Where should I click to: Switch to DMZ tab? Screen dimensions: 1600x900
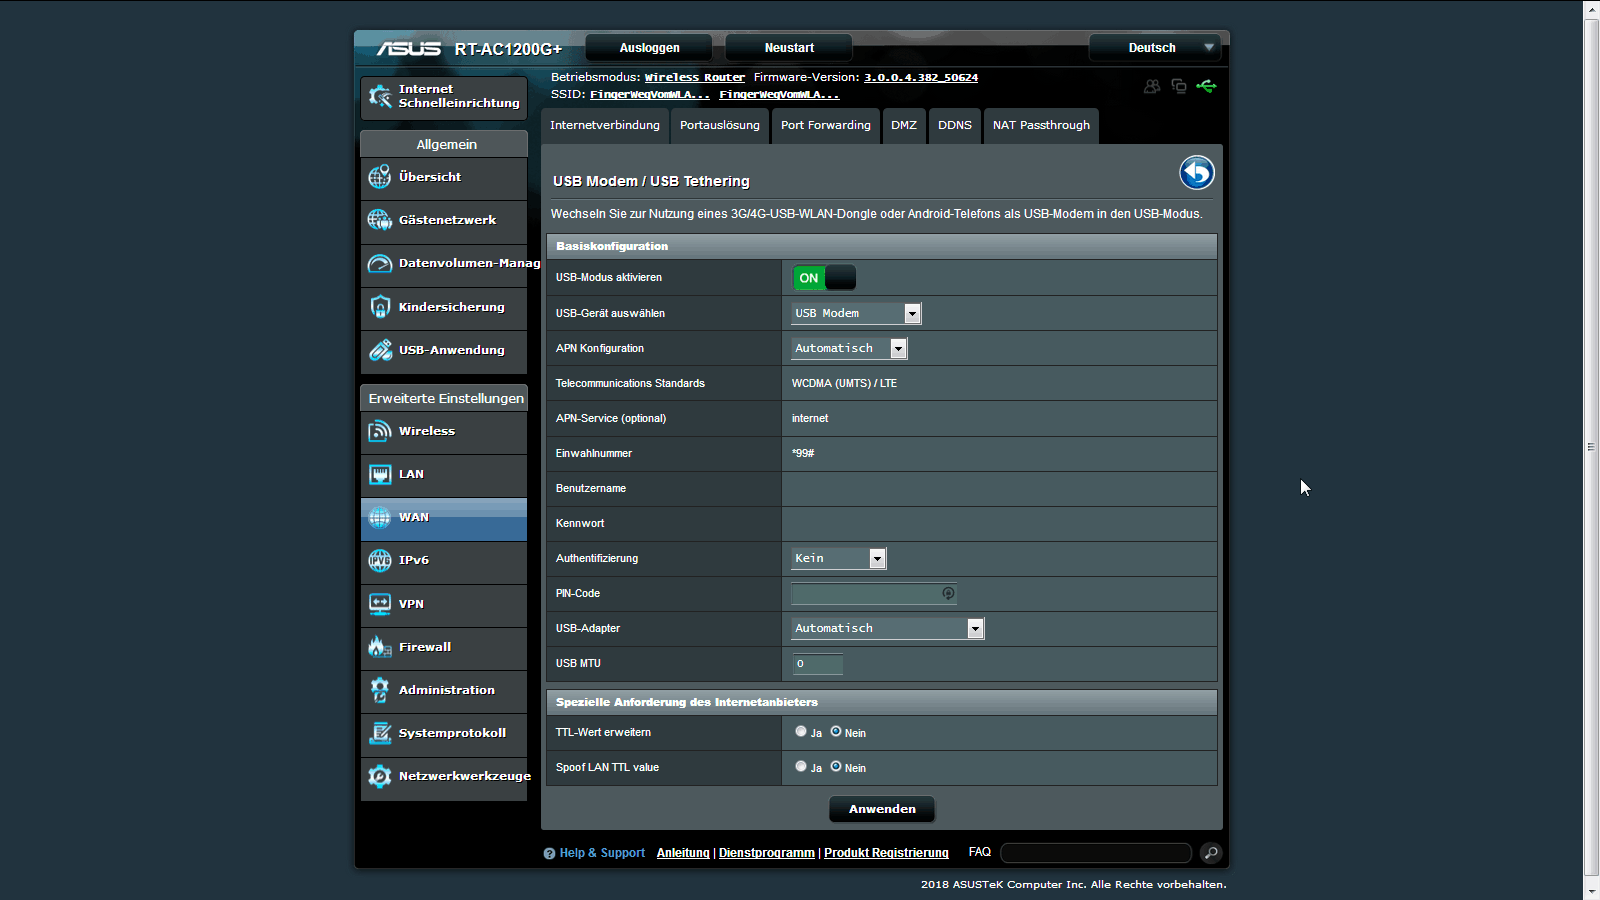click(904, 126)
